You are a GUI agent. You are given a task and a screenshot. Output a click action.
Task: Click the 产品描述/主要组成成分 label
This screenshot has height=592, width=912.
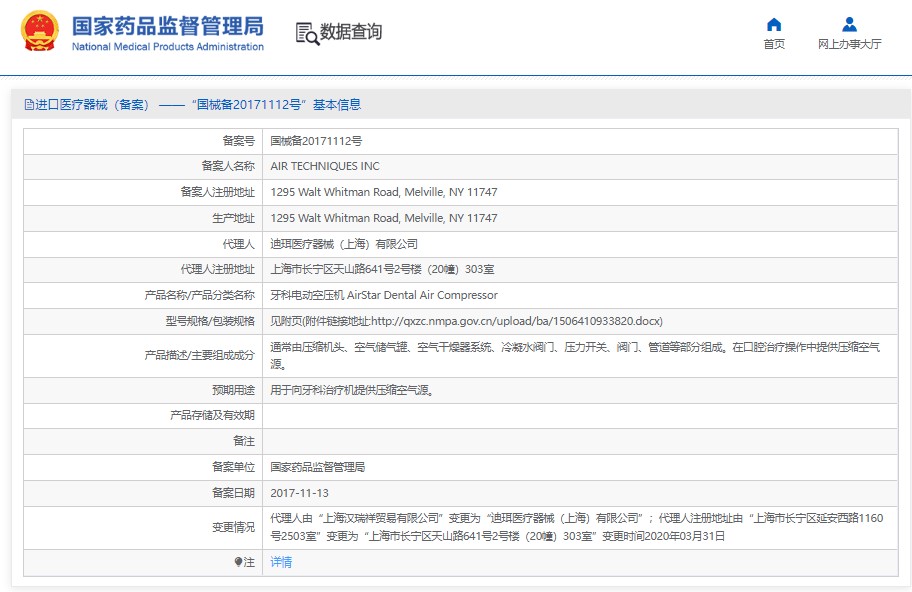pyautogui.click(x=200, y=355)
